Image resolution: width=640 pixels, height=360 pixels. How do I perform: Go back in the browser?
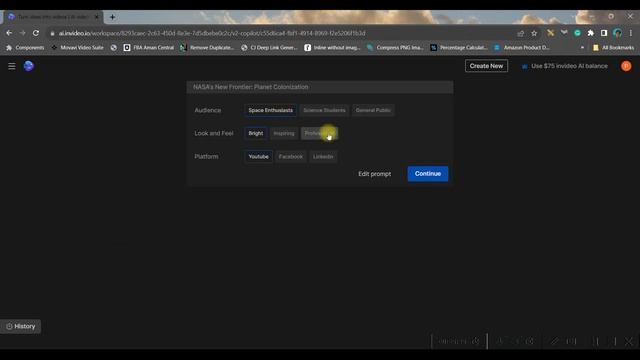click(x=9, y=33)
